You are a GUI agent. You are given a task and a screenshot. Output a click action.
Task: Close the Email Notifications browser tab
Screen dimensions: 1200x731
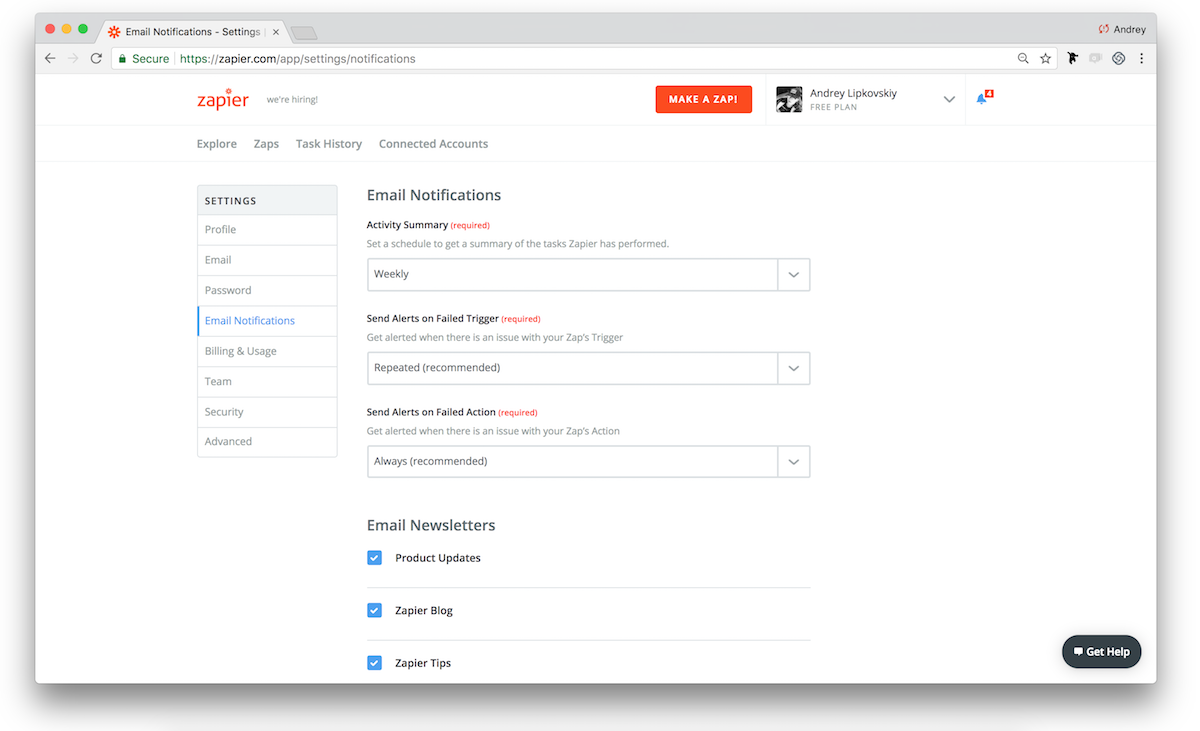point(277,32)
